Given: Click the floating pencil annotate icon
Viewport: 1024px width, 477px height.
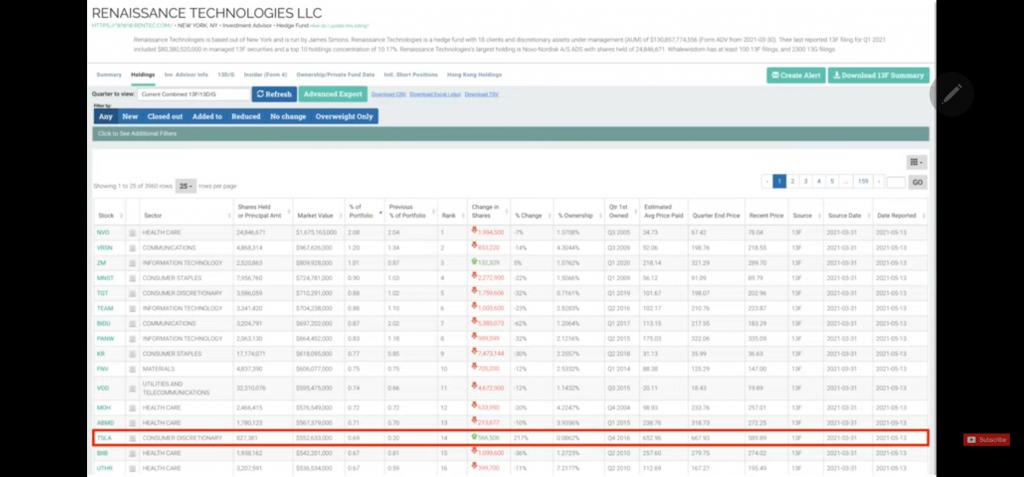Looking at the screenshot, I should click(x=952, y=95).
